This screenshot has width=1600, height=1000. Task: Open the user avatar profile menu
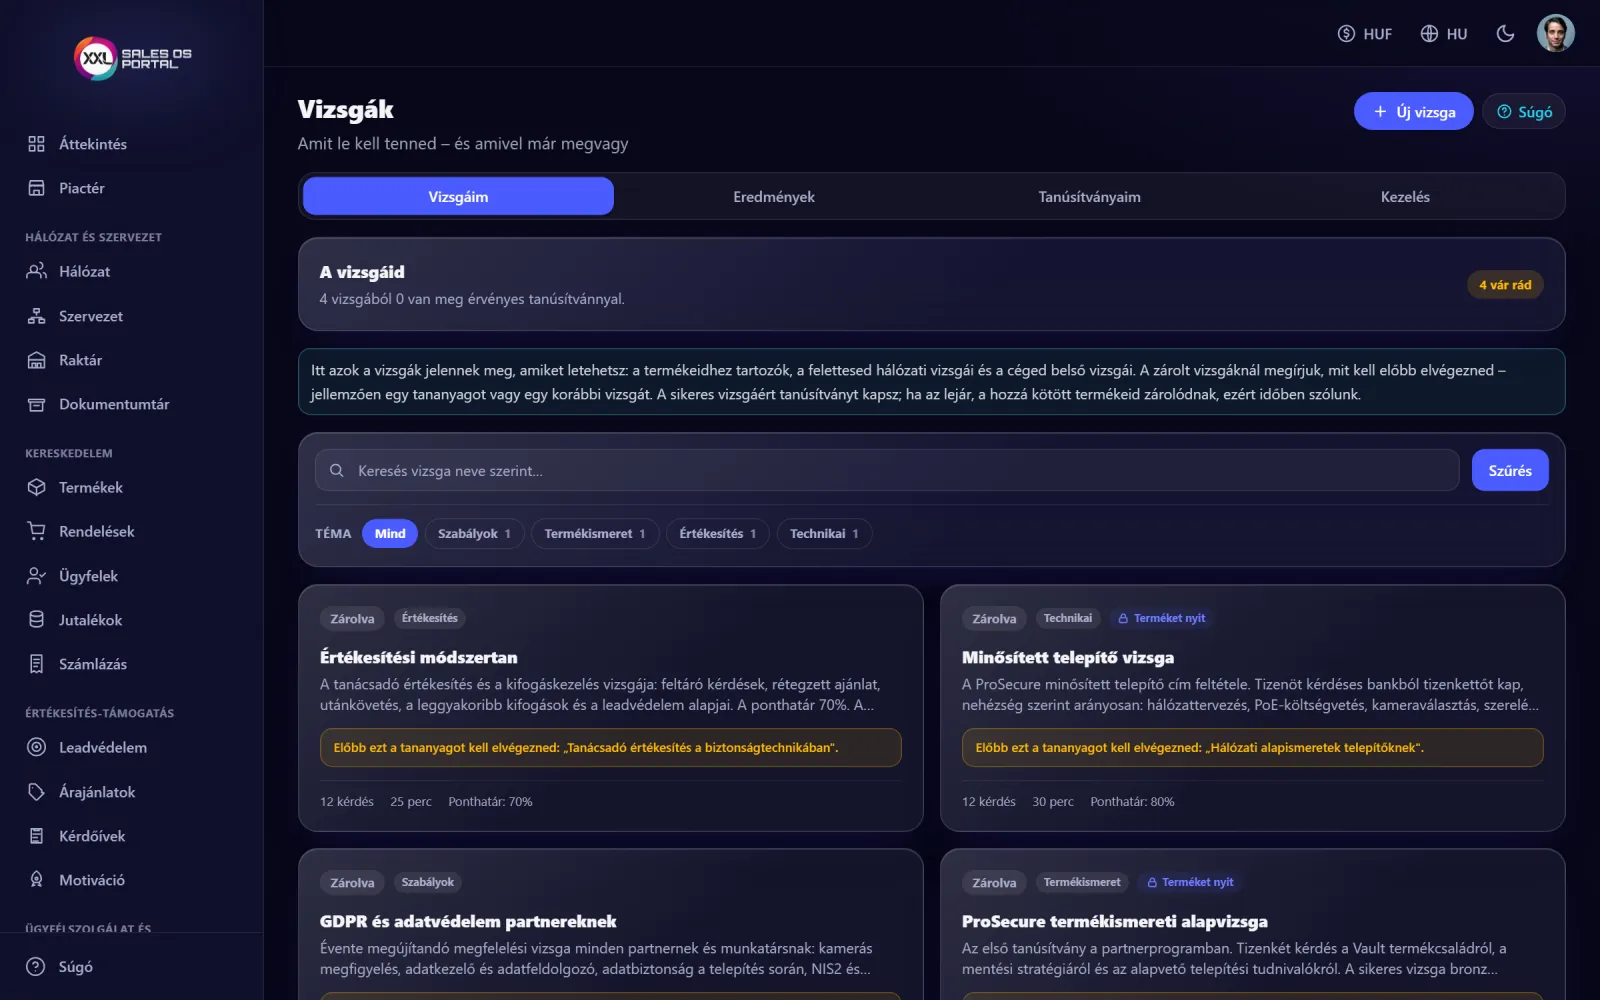point(1555,33)
